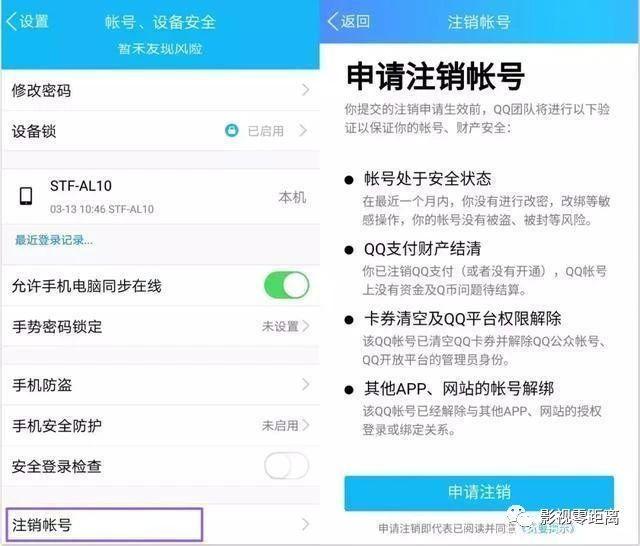Tap the back arrow next to 返回

(x=333, y=21)
